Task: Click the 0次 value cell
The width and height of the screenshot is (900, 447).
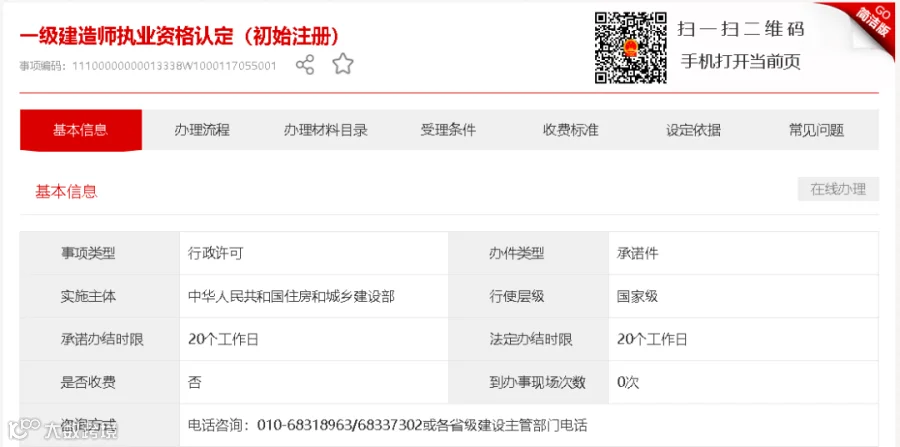Action: [743, 382]
